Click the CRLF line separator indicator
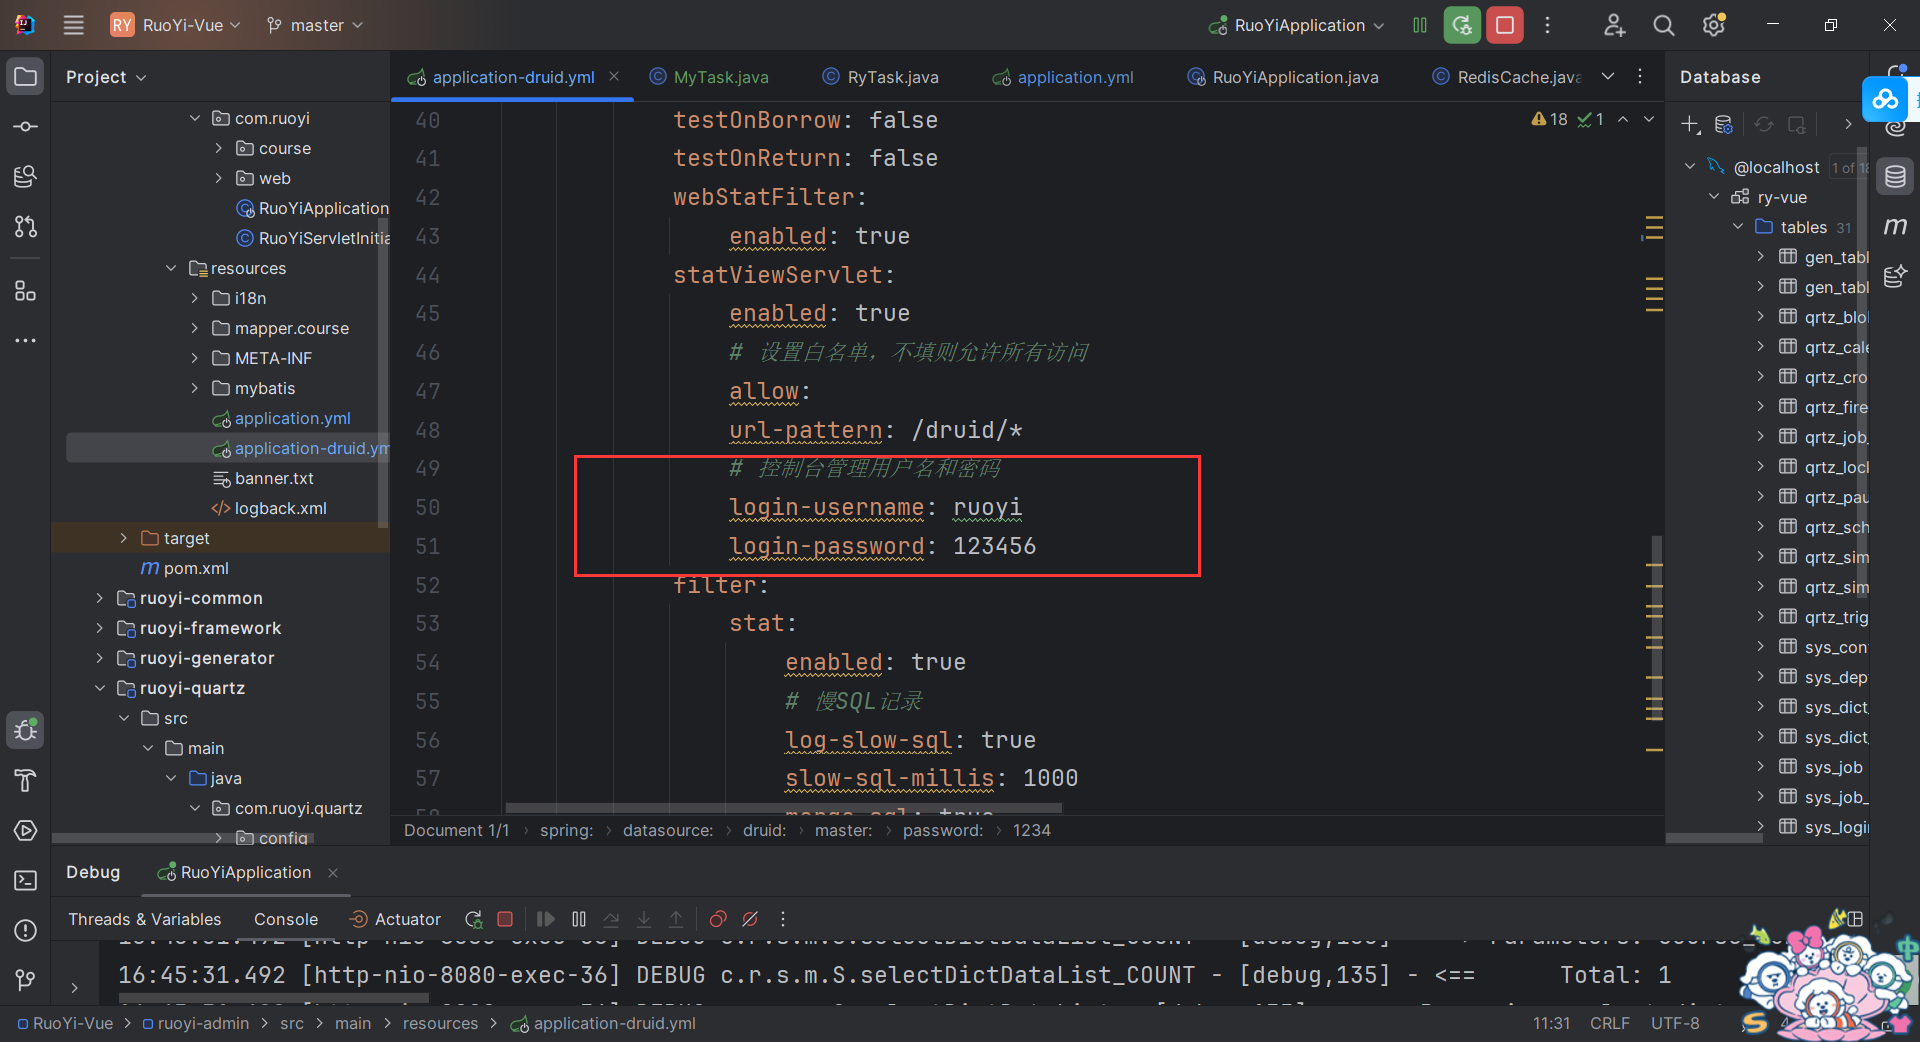The height and width of the screenshot is (1042, 1920). coord(1610,1023)
